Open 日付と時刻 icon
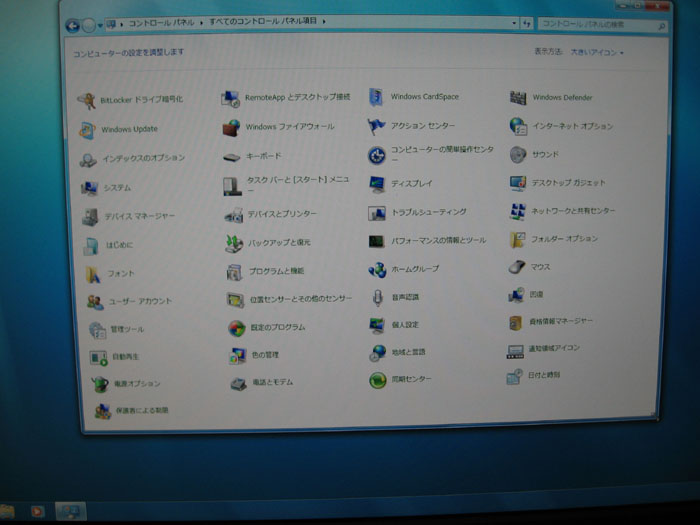The height and width of the screenshot is (525, 700). (514, 376)
